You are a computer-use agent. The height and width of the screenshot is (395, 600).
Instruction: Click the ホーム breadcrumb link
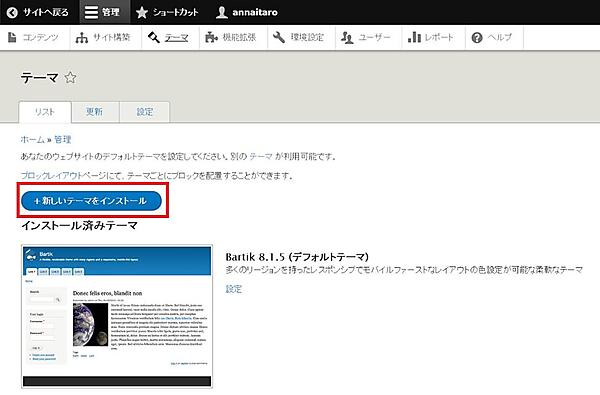(33, 139)
